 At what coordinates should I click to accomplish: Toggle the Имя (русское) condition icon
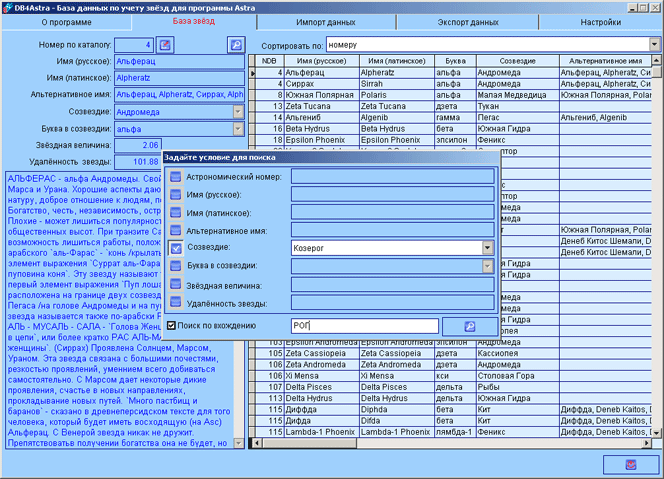tap(176, 195)
